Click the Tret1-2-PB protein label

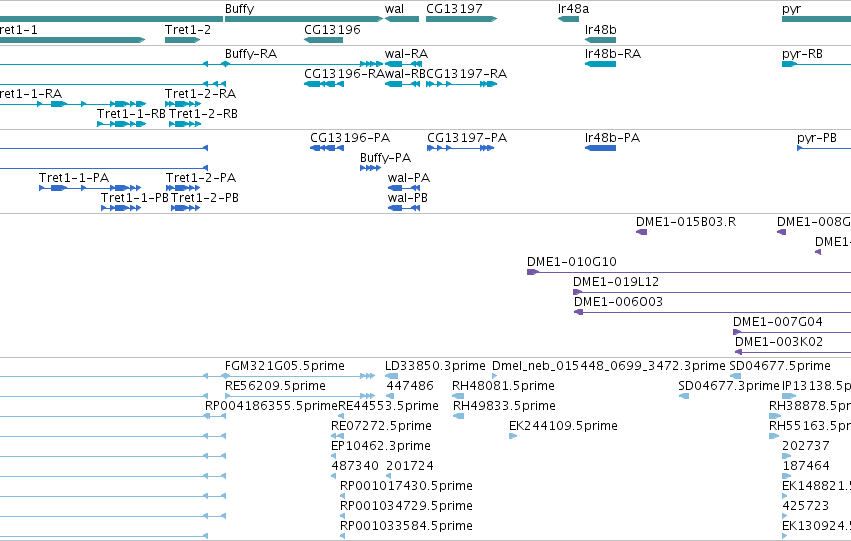coord(205,198)
